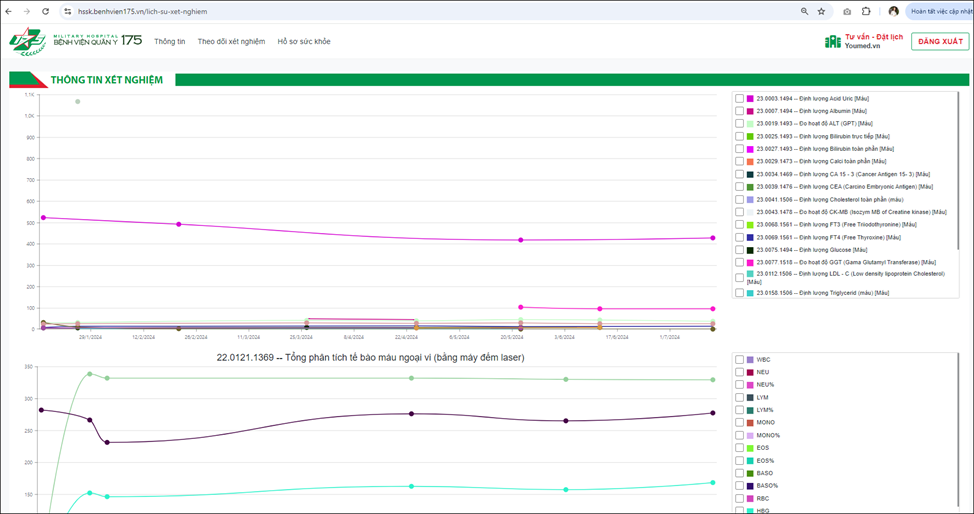Open the browser extensions puzzle icon

tap(866, 11)
